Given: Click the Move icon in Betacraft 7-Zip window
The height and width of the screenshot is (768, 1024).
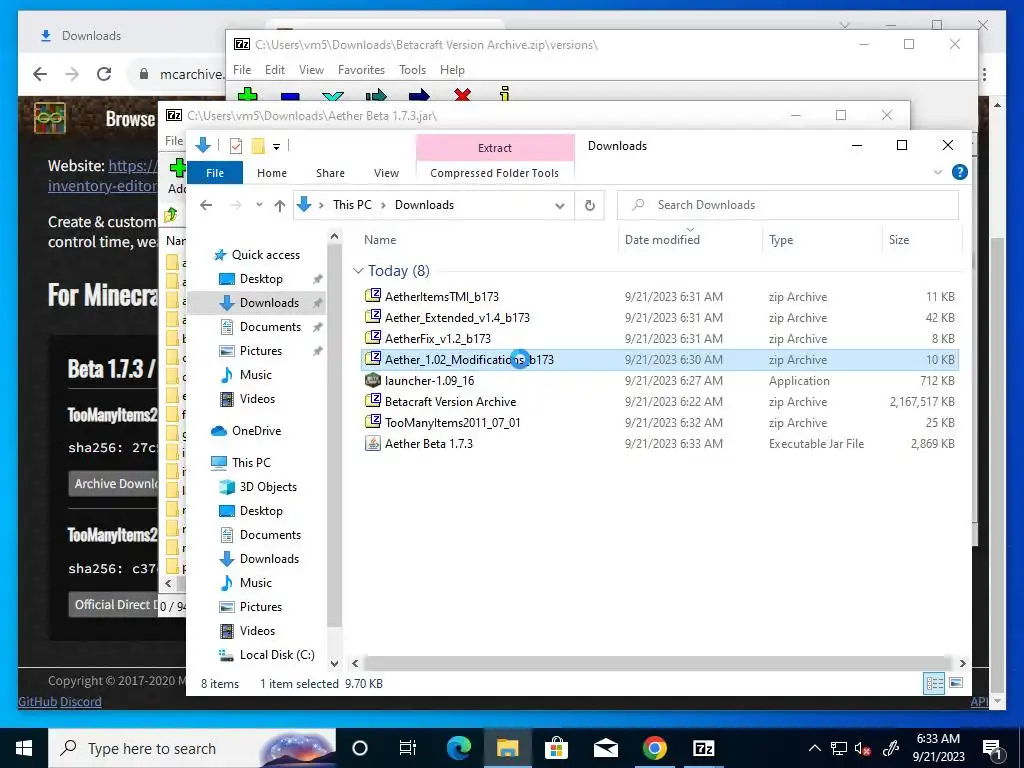Looking at the screenshot, I should coord(419,95).
